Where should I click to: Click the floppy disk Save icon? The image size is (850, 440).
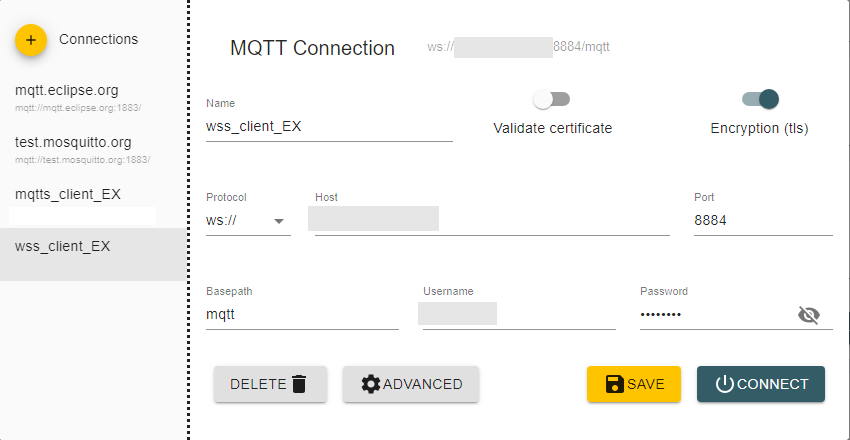pyautogui.click(x=615, y=384)
